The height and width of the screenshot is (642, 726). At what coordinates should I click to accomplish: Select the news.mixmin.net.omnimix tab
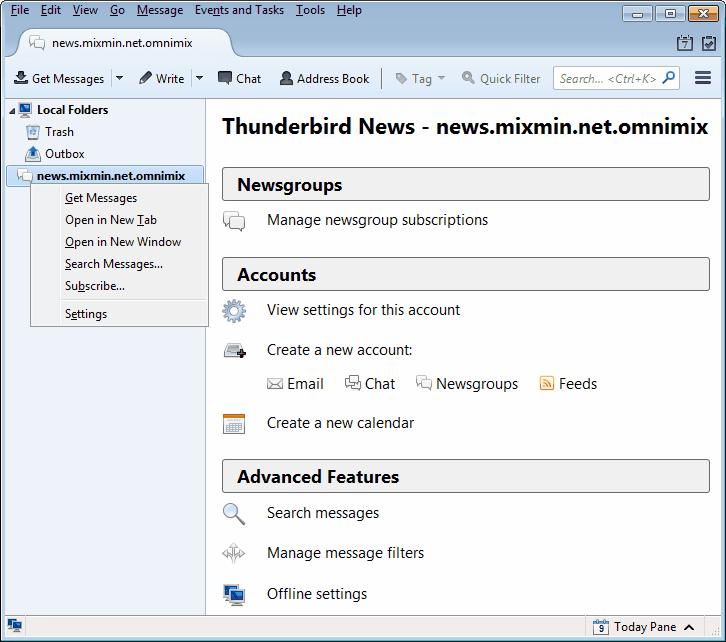(x=122, y=43)
